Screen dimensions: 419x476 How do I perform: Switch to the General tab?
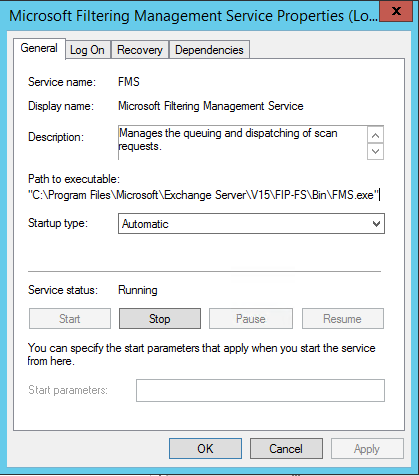[39, 48]
